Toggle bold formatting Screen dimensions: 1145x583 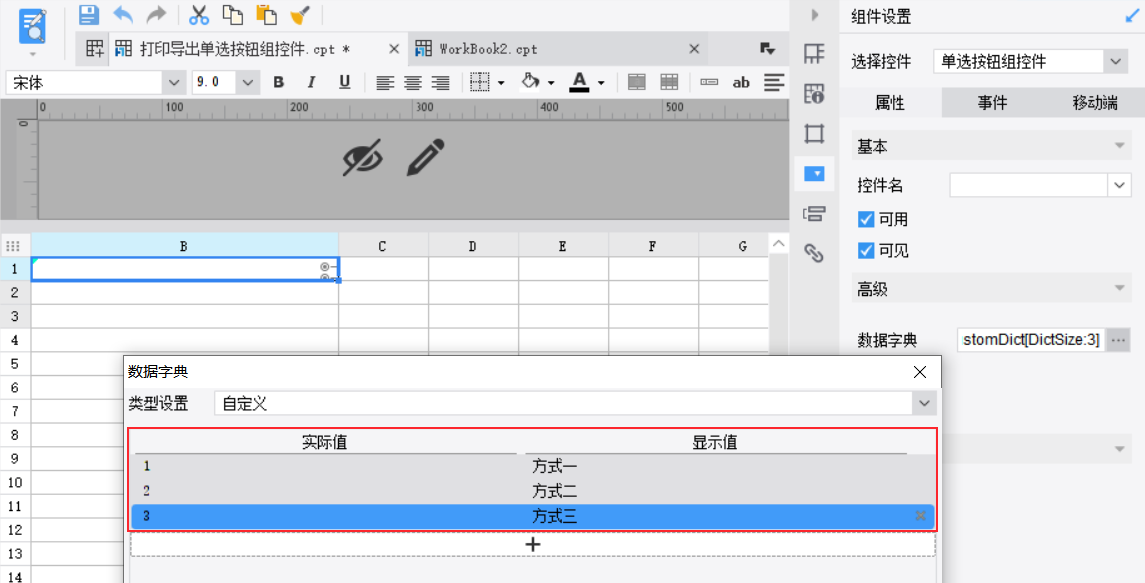[278, 83]
